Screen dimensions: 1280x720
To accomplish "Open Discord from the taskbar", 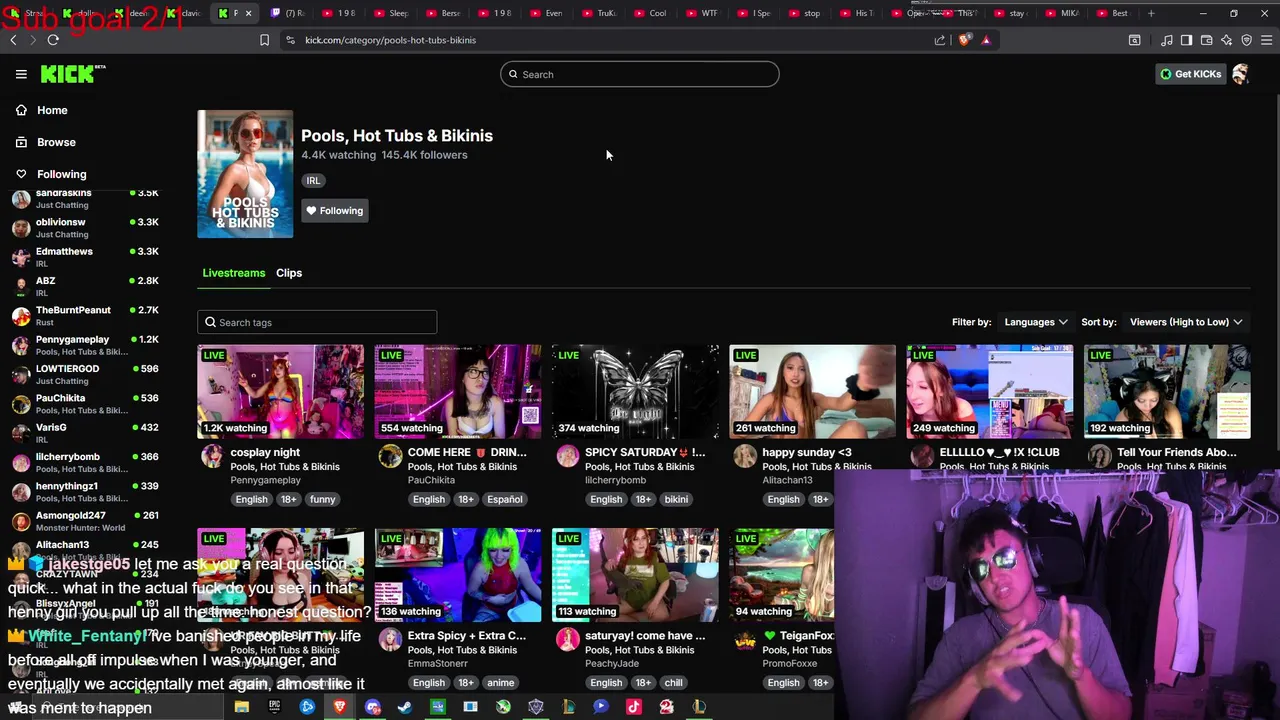I will pyautogui.click(x=372, y=707).
